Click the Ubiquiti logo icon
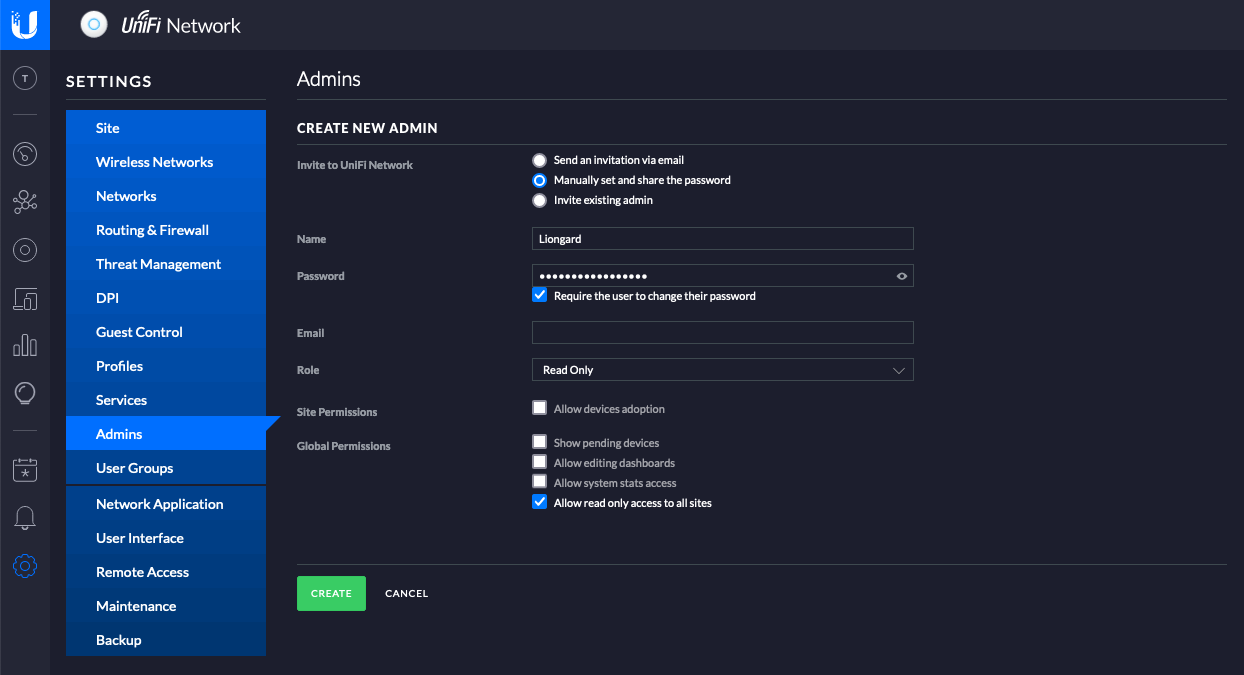This screenshot has height=675, width=1244. [x=25, y=24]
